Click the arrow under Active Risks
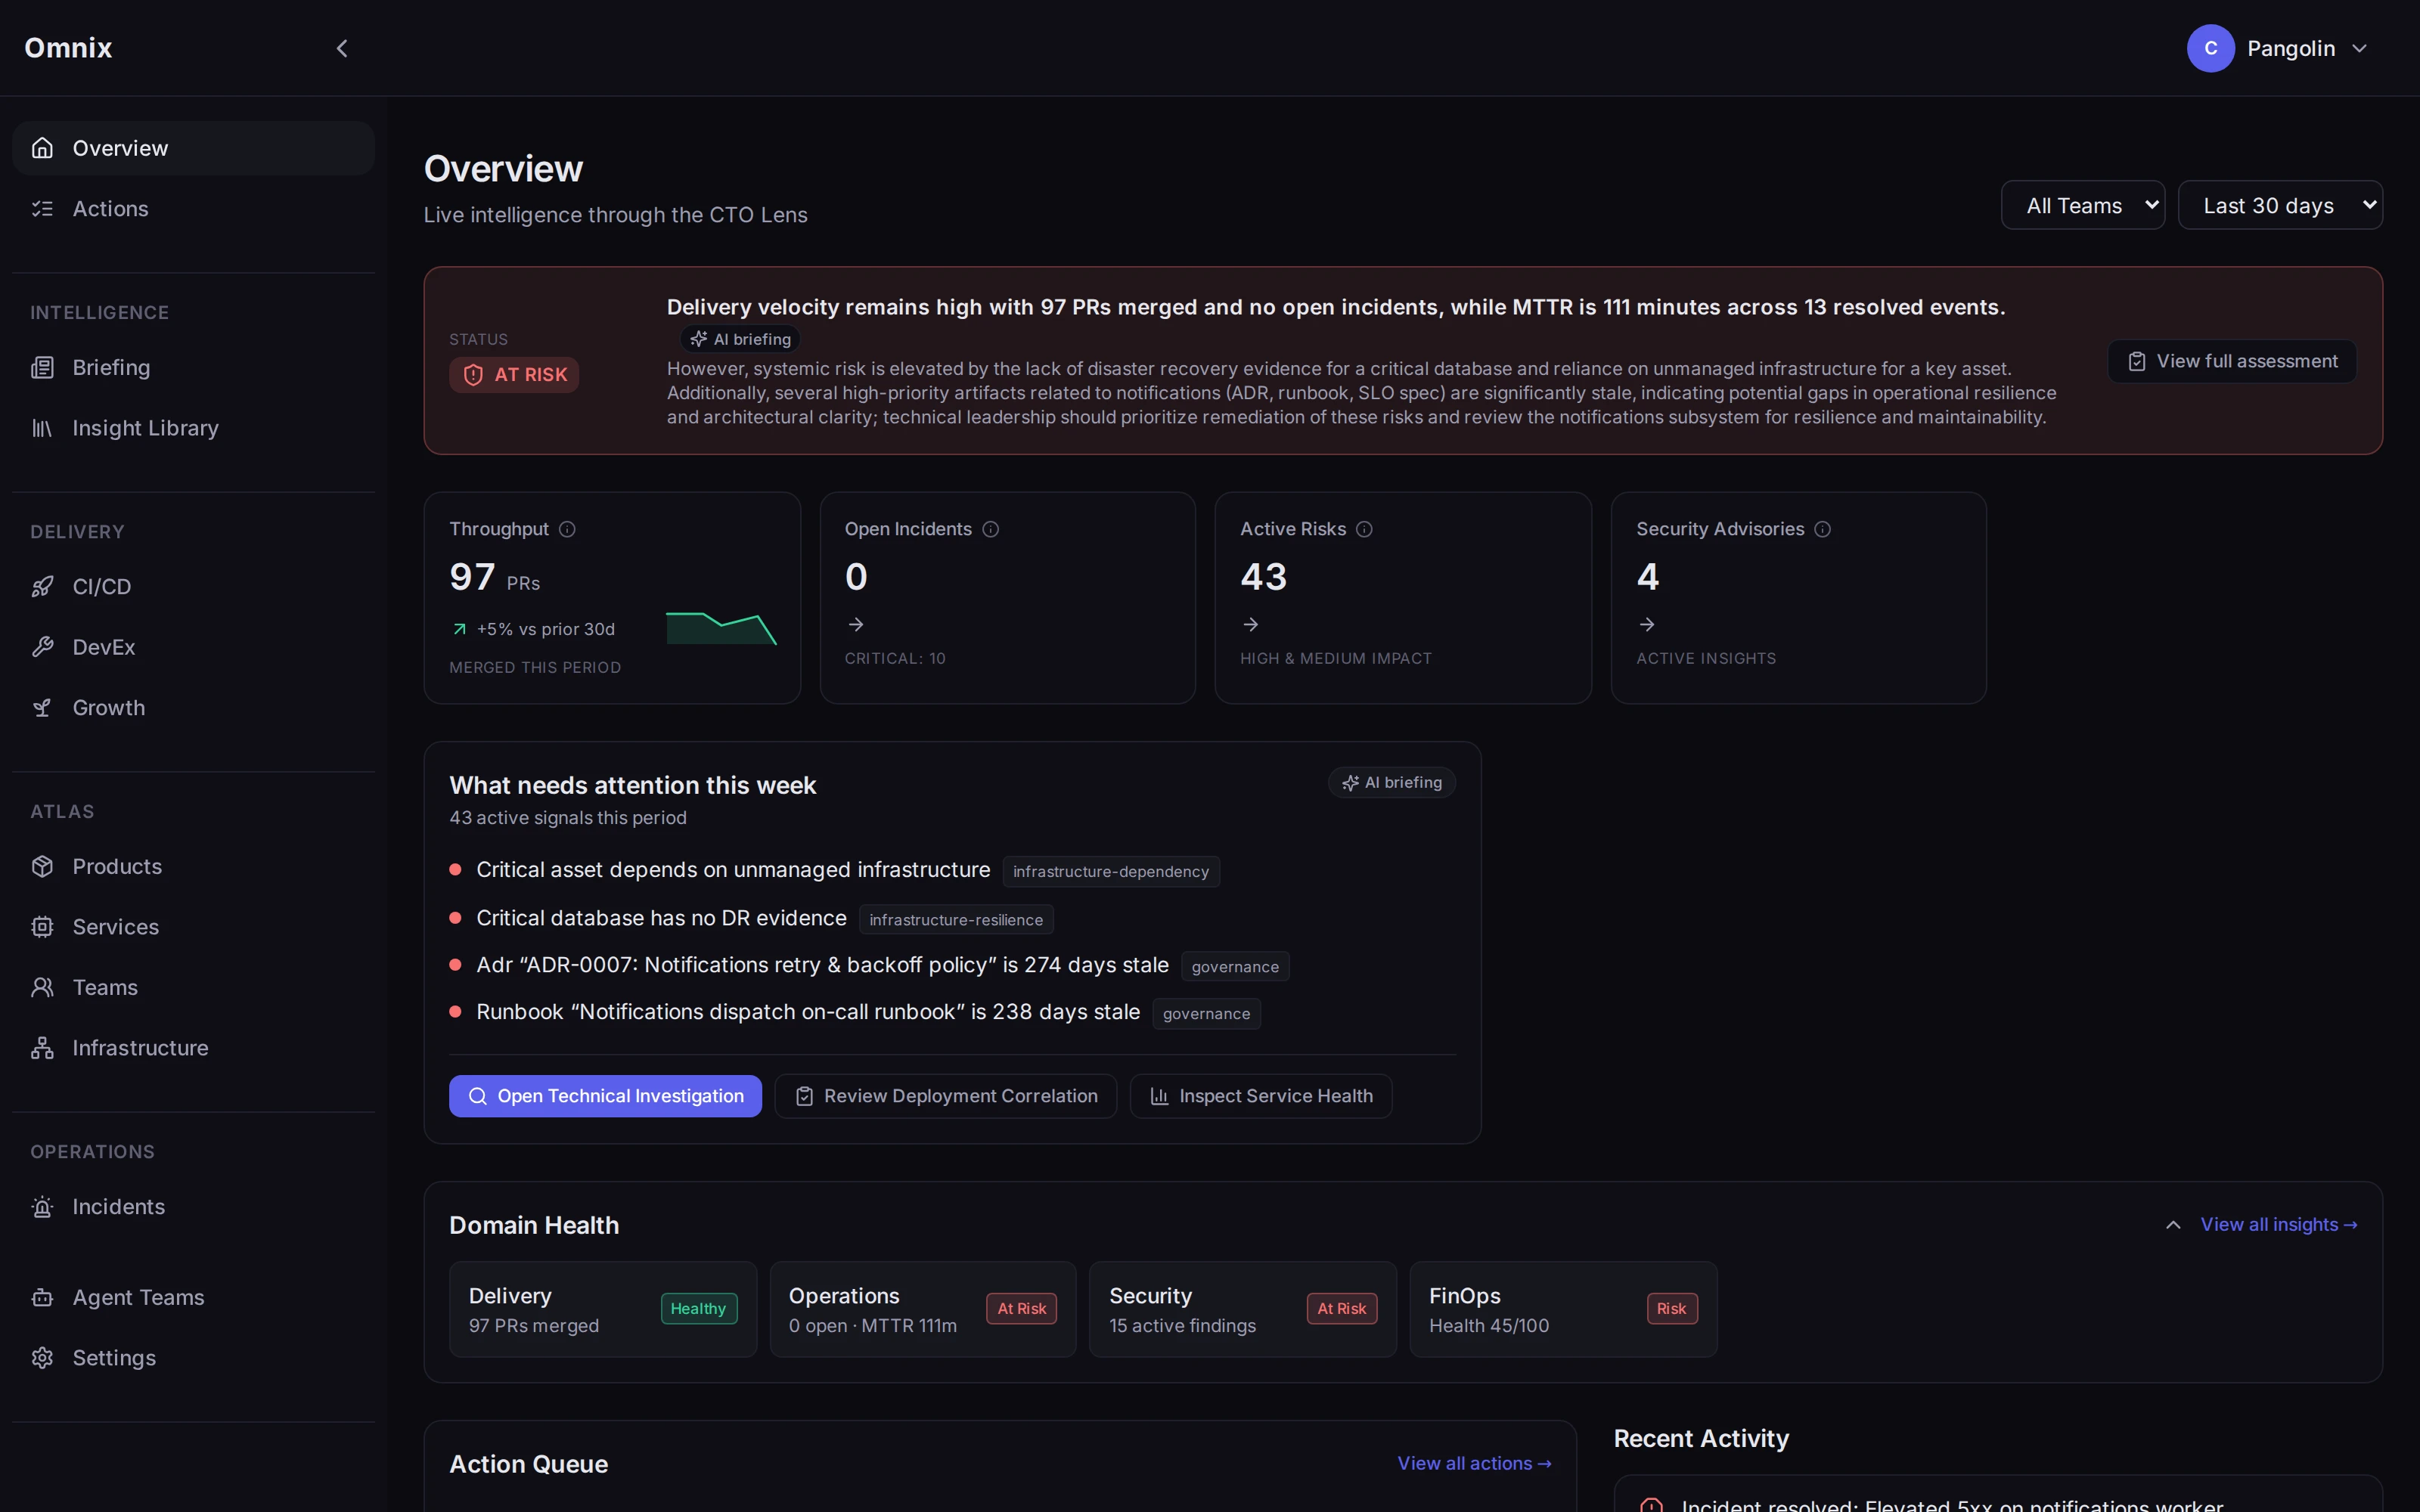The image size is (2420, 1512). (1251, 624)
